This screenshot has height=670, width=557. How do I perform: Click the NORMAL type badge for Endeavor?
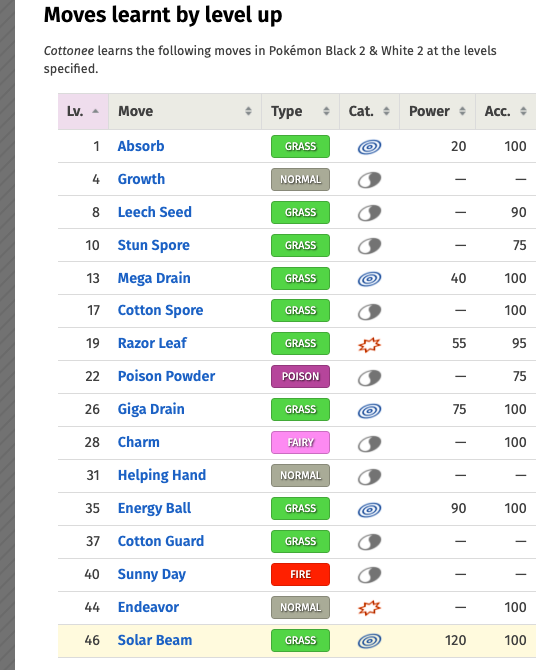click(x=300, y=607)
